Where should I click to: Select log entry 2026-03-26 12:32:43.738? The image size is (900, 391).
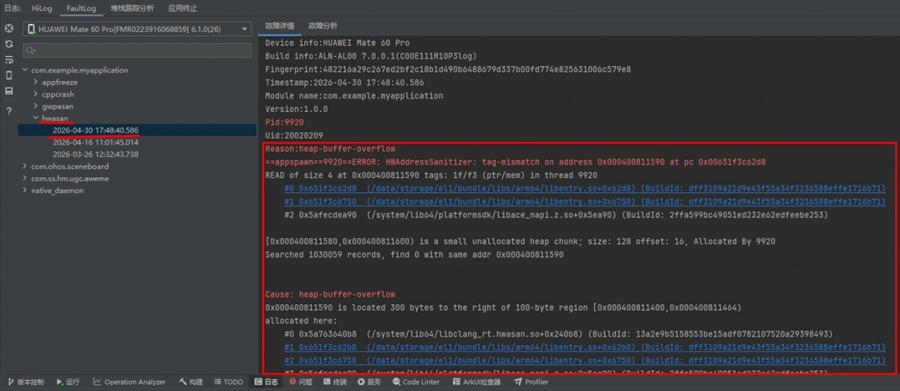95,154
